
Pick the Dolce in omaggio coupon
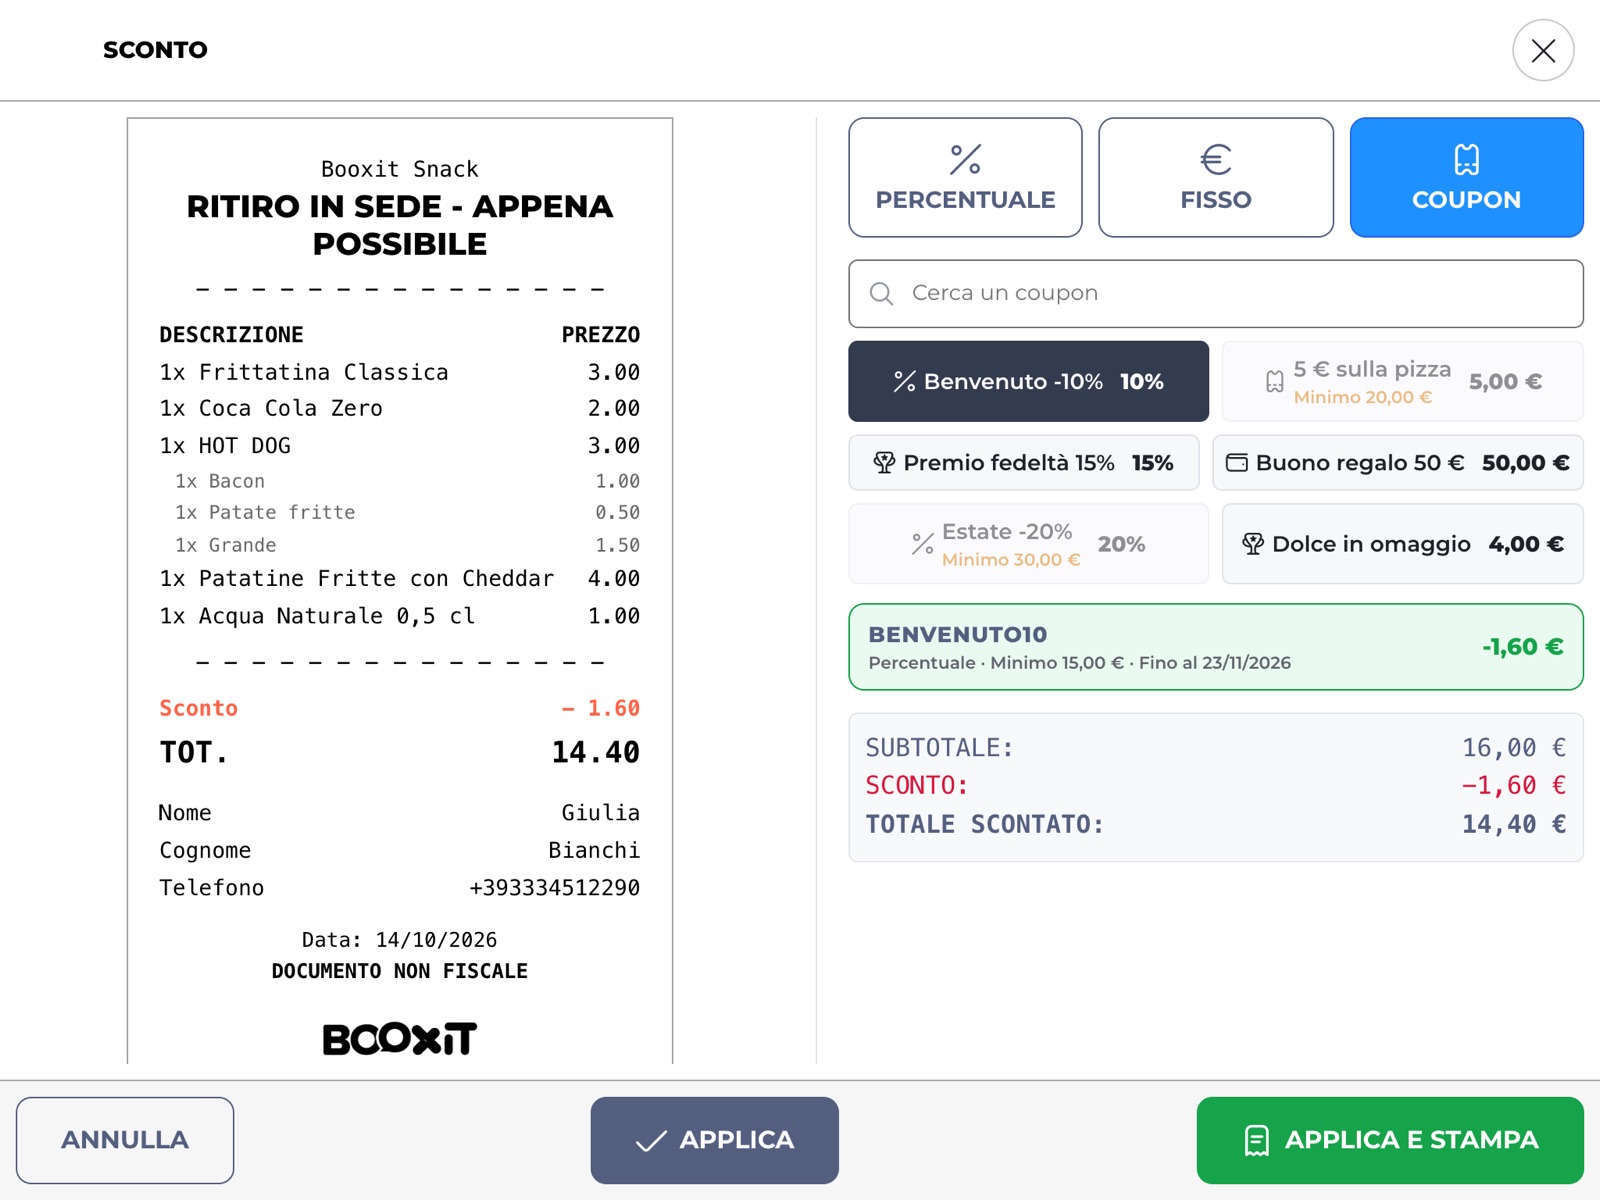1402,544
